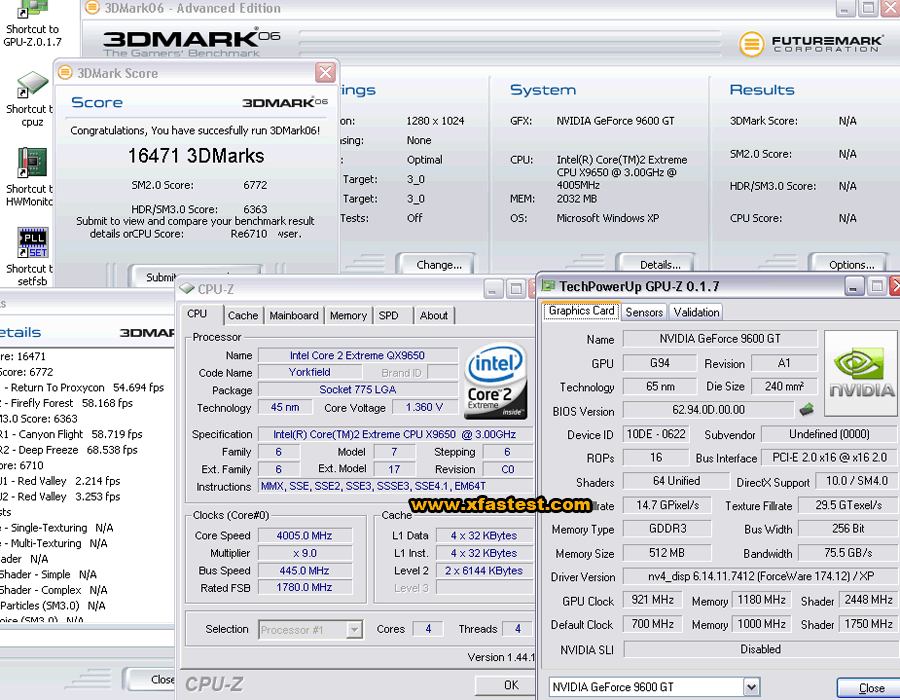Image resolution: width=900 pixels, height=700 pixels.
Task: Open Options... under Results
Action: pyautogui.click(x=851, y=265)
